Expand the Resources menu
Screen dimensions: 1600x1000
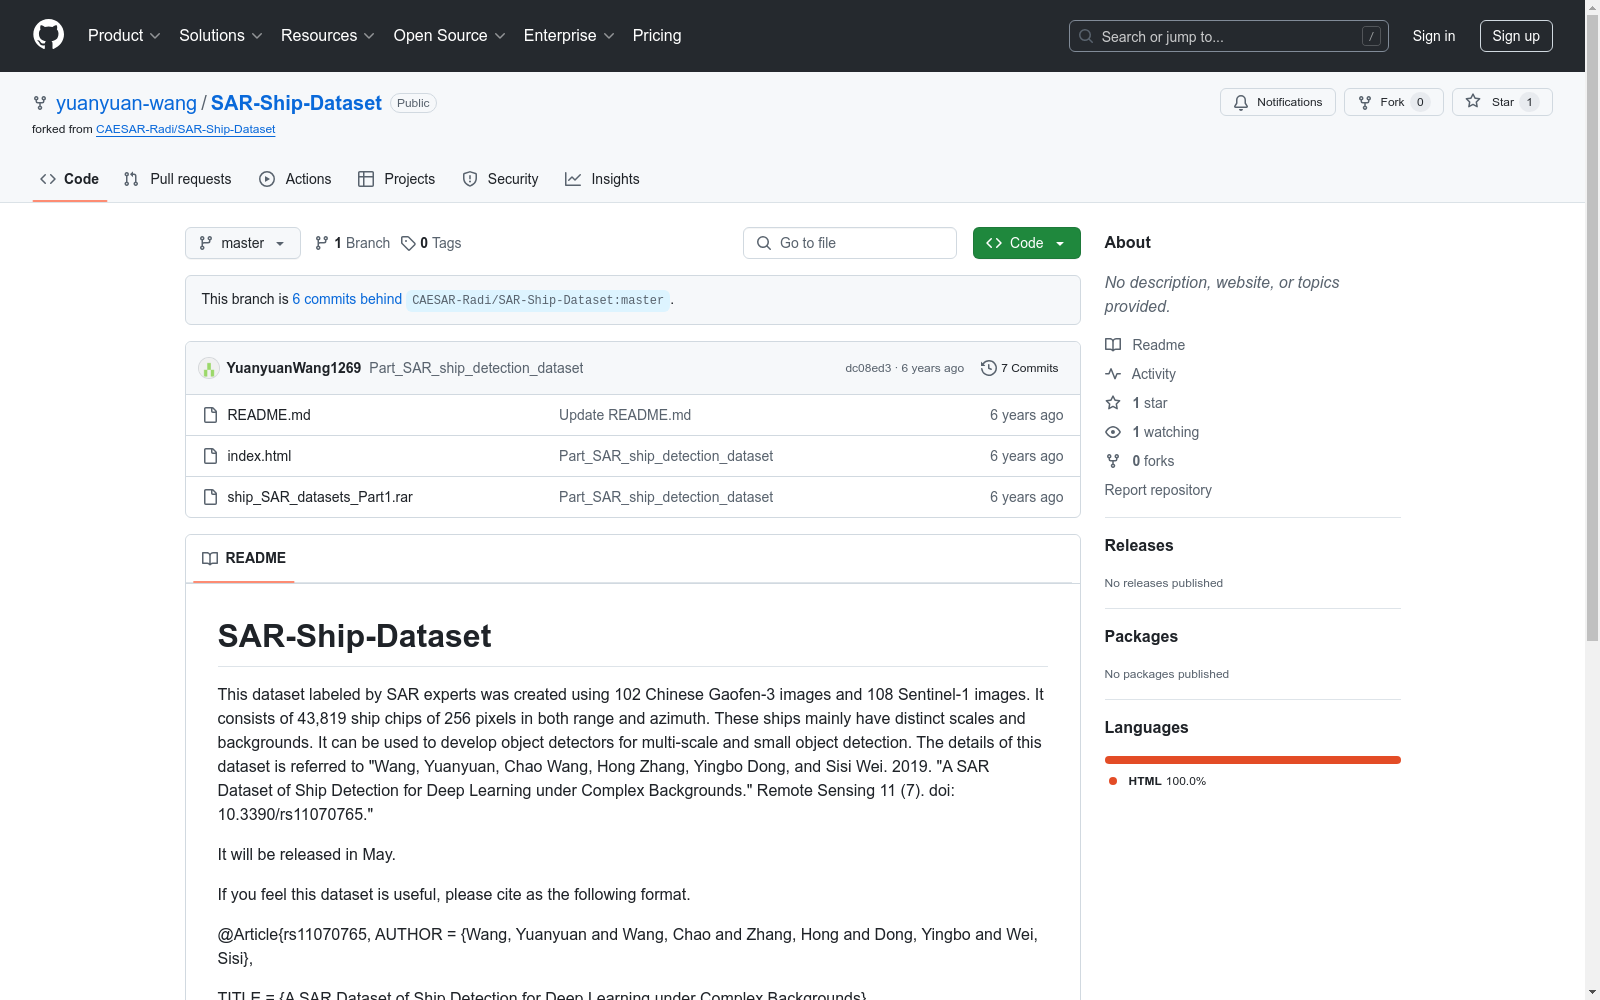click(328, 36)
